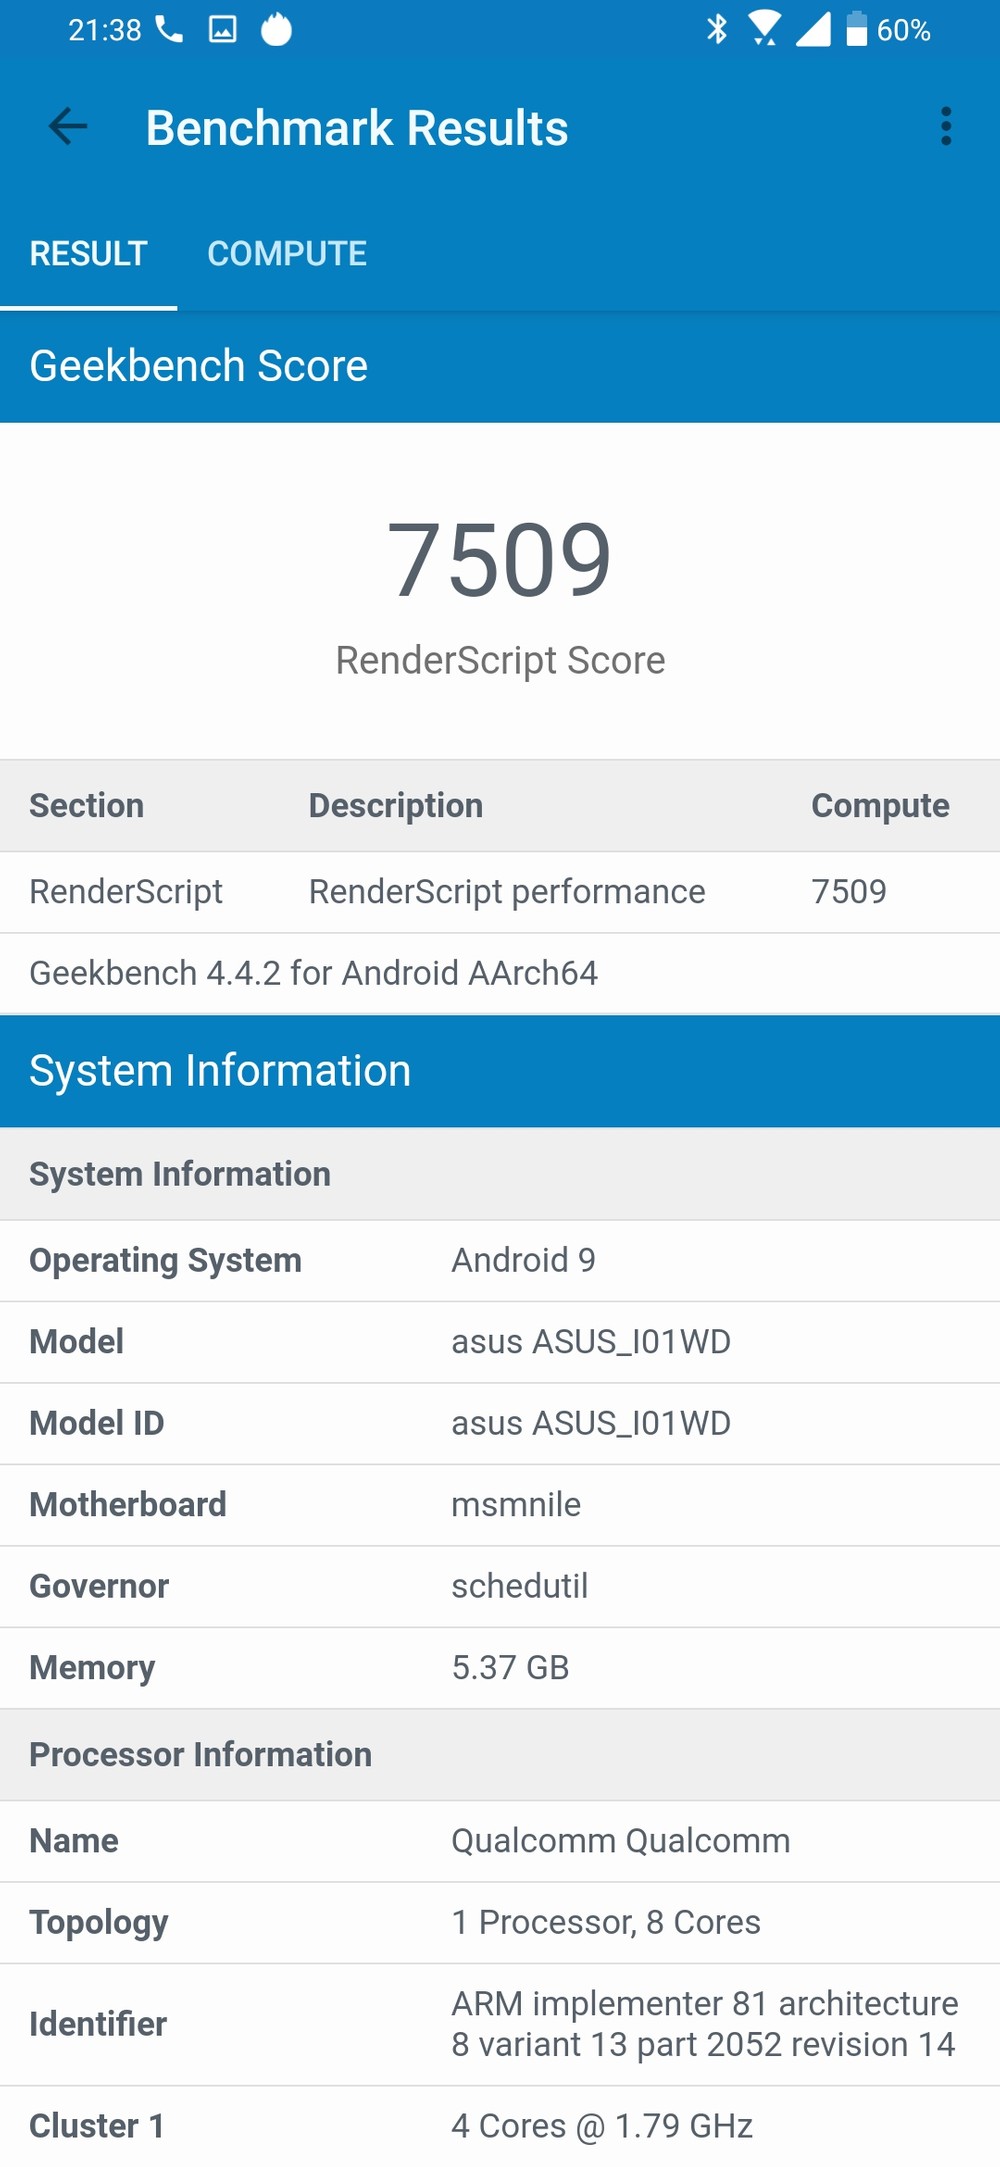Tap the RenderScript performance description
1000x2167 pixels.
pos(507,892)
